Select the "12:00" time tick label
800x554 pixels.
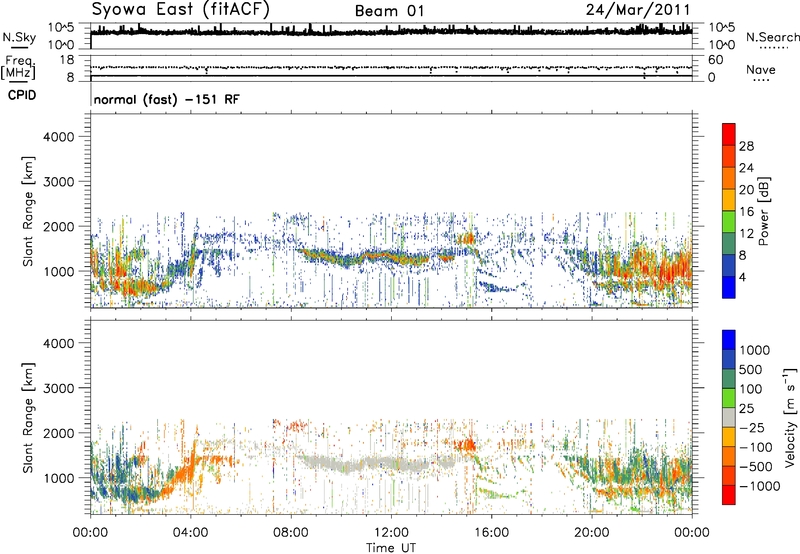click(x=391, y=533)
